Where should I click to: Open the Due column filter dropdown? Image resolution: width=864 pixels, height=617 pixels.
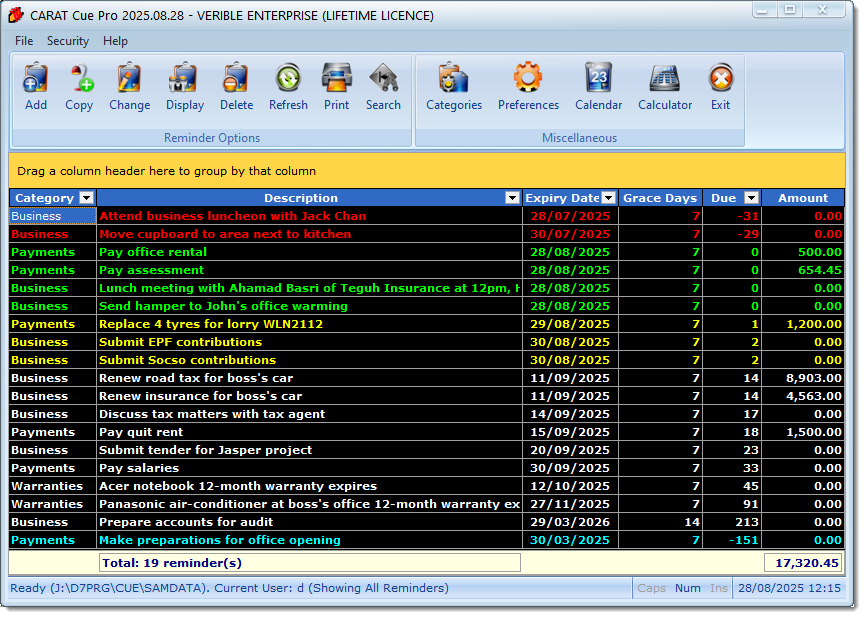click(752, 198)
